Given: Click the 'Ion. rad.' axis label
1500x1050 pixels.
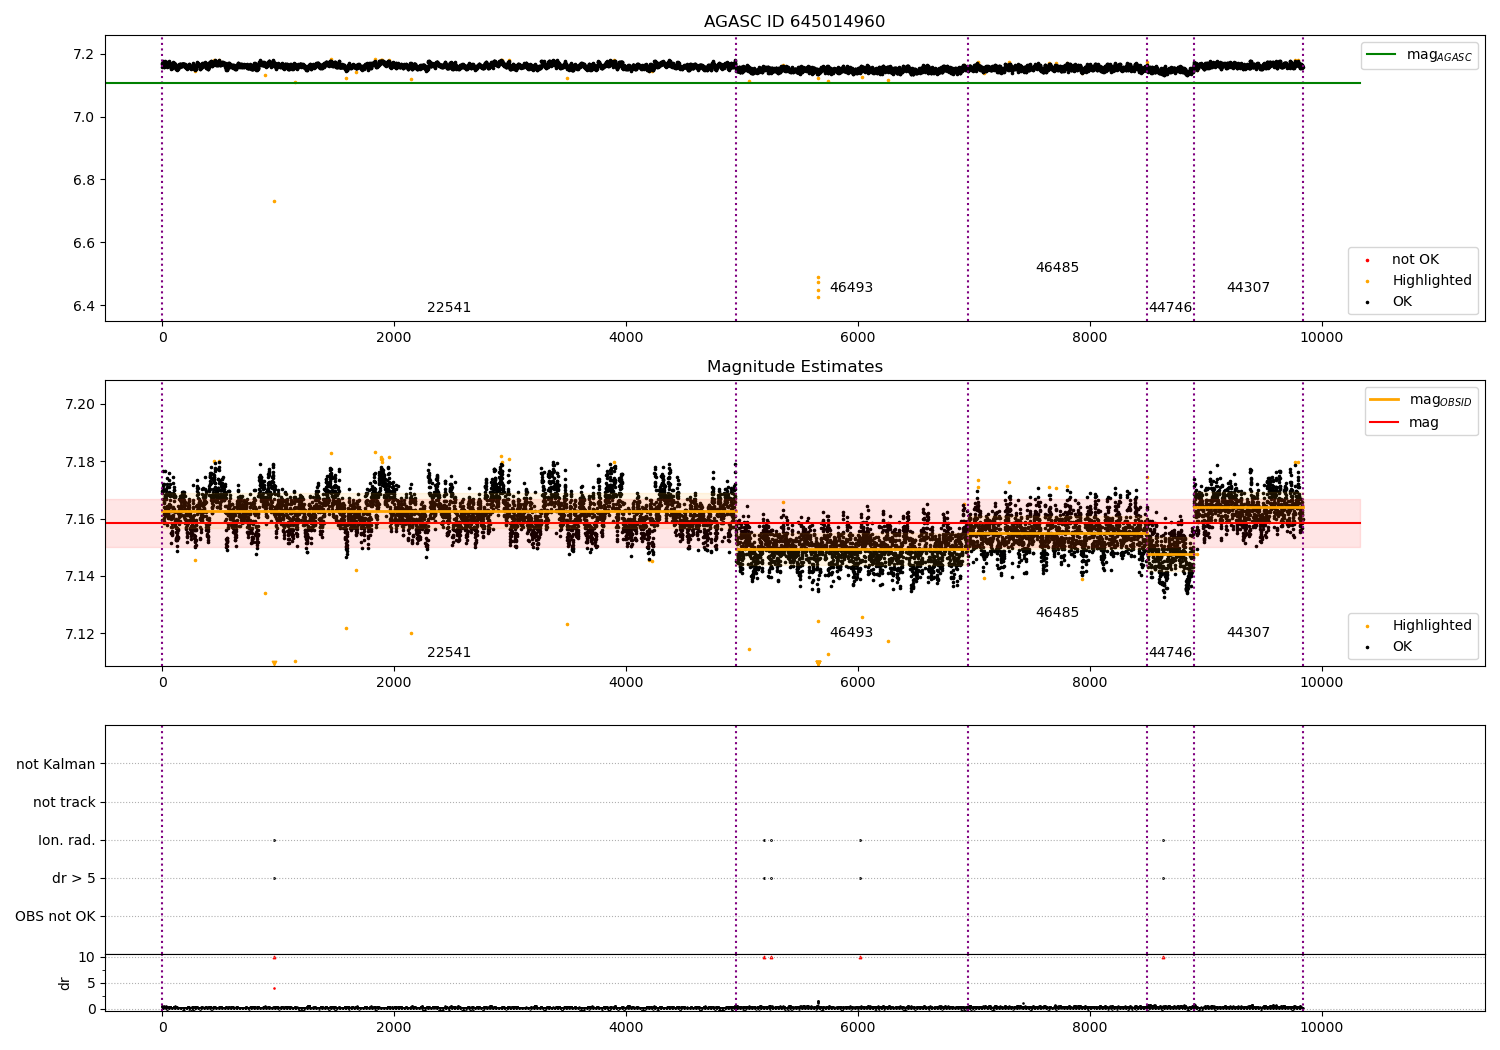Looking at the screenshot, I should pos(67,841).
